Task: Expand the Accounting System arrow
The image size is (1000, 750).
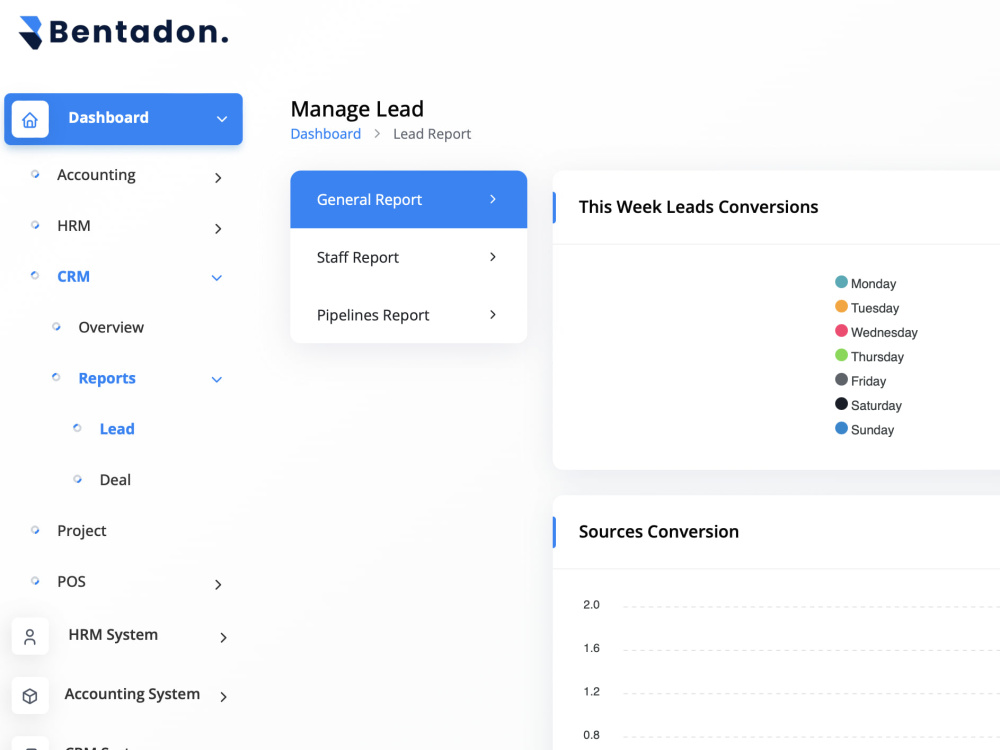Action: pos(223,697)
